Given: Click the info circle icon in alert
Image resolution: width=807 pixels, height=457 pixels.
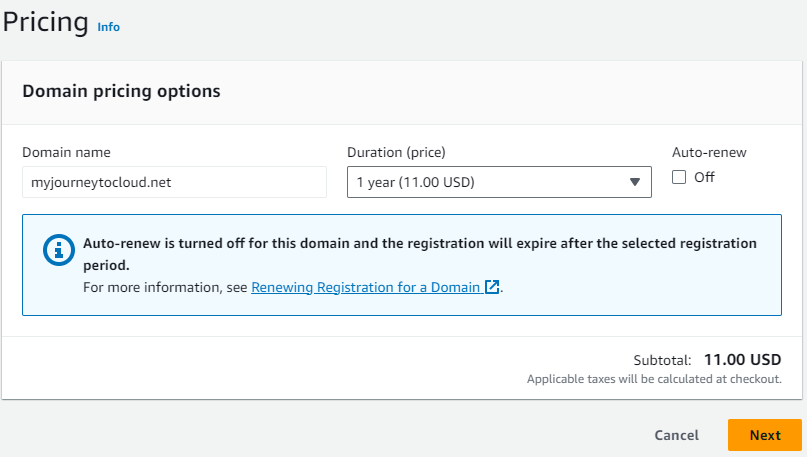Looking at the screenshot, I should pos(59,250).
